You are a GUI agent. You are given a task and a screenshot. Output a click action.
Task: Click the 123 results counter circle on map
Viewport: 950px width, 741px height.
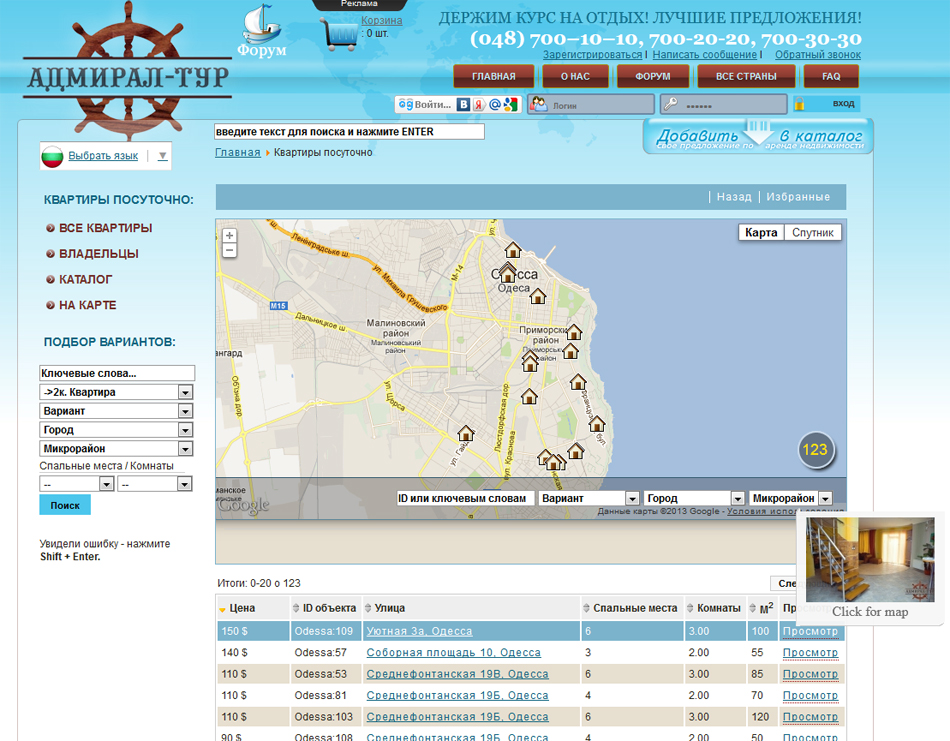[815, 450]
